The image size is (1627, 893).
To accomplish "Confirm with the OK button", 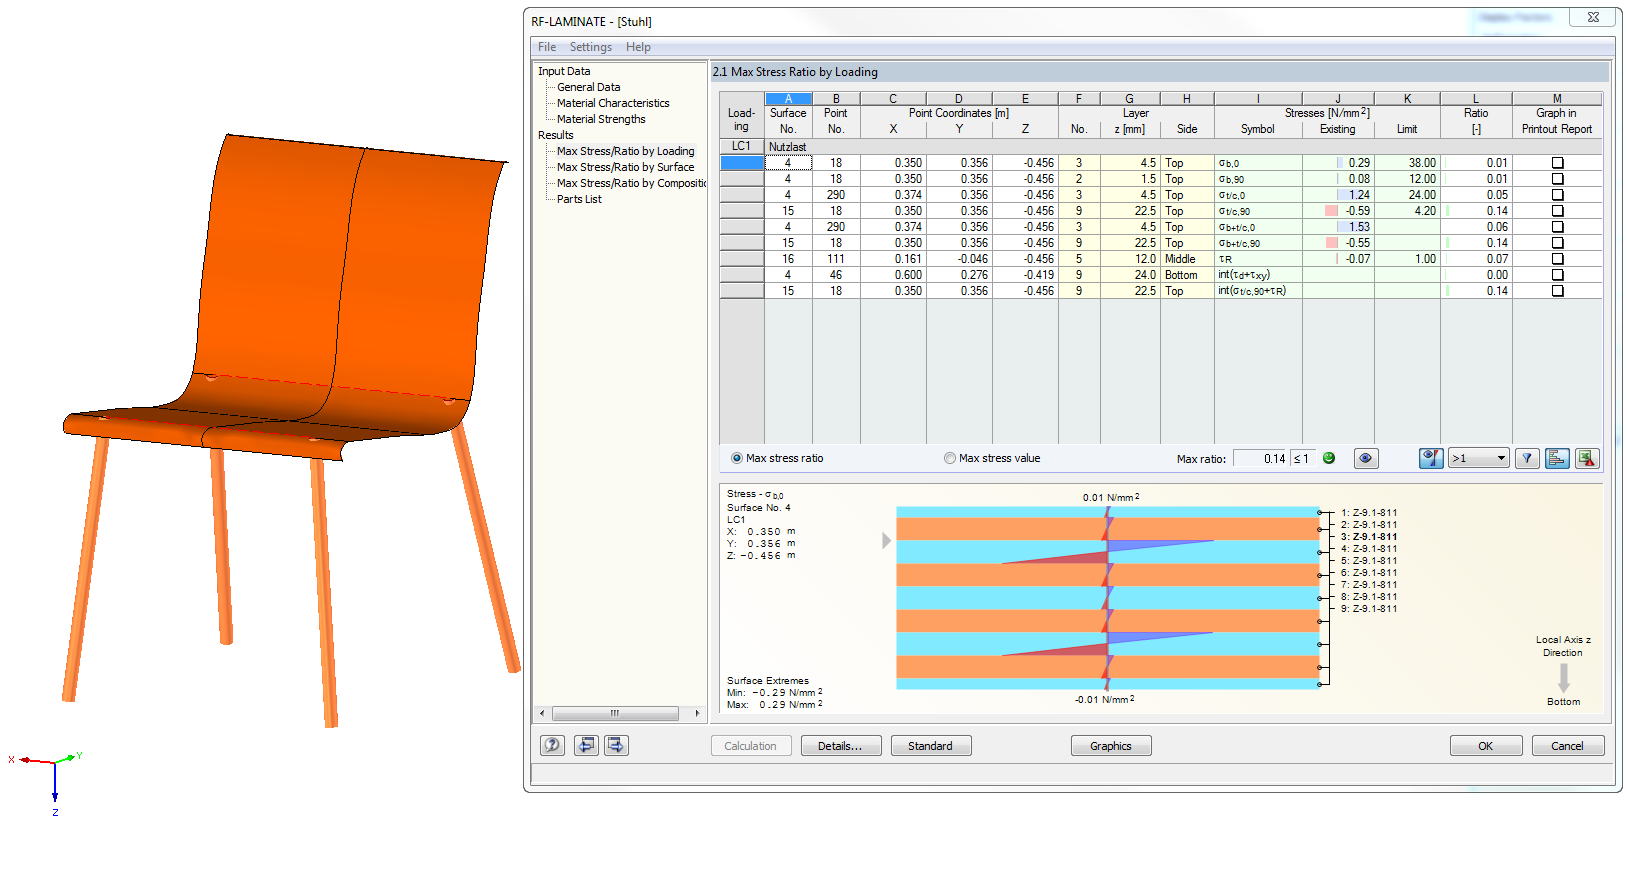I will coord(1486,746).
